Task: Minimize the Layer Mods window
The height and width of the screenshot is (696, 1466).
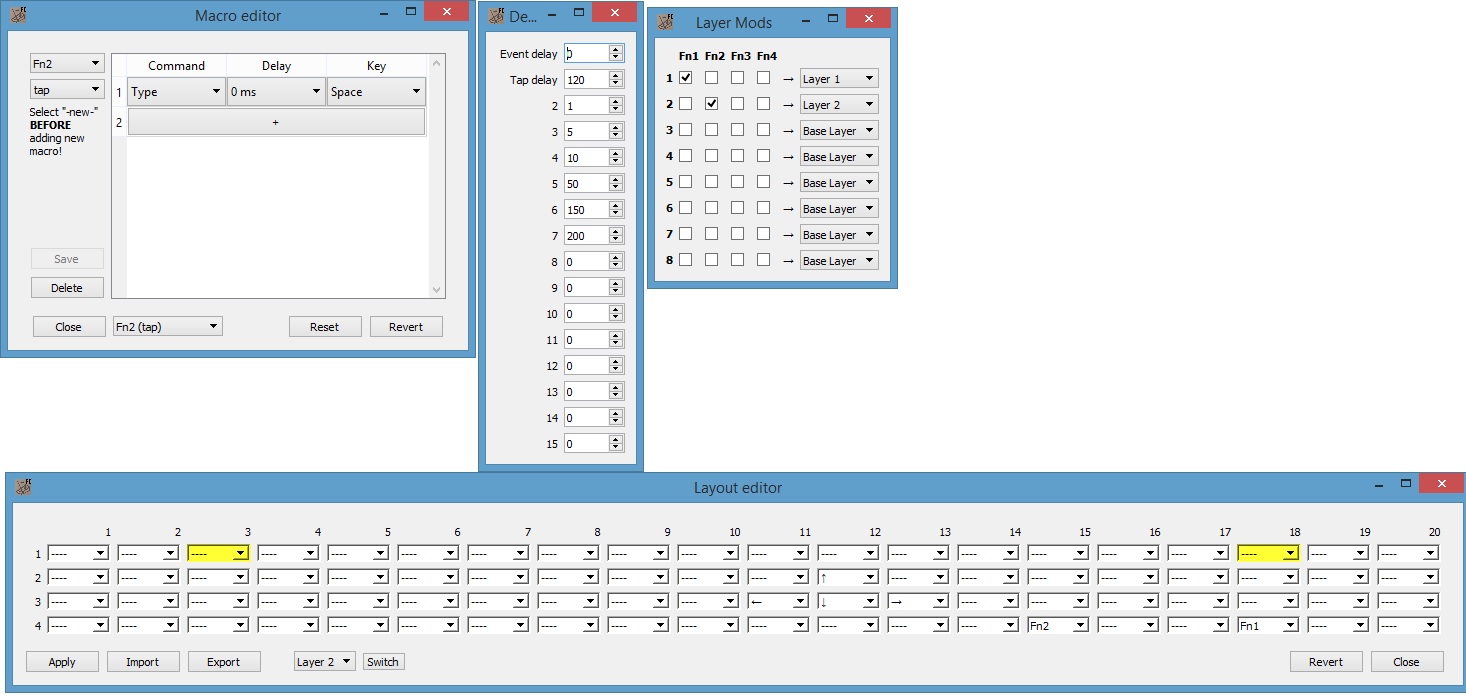Action: coord(804,19)
